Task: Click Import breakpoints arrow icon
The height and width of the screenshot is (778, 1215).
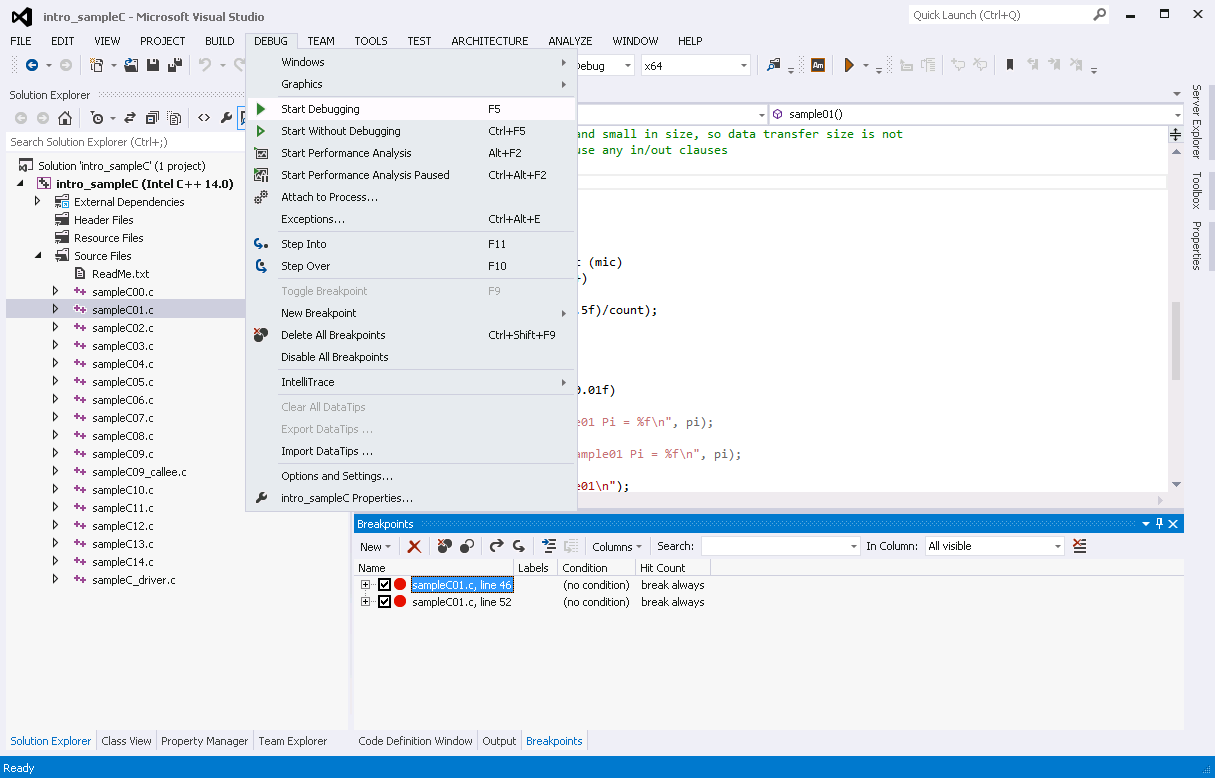Action: click(518, 546)
